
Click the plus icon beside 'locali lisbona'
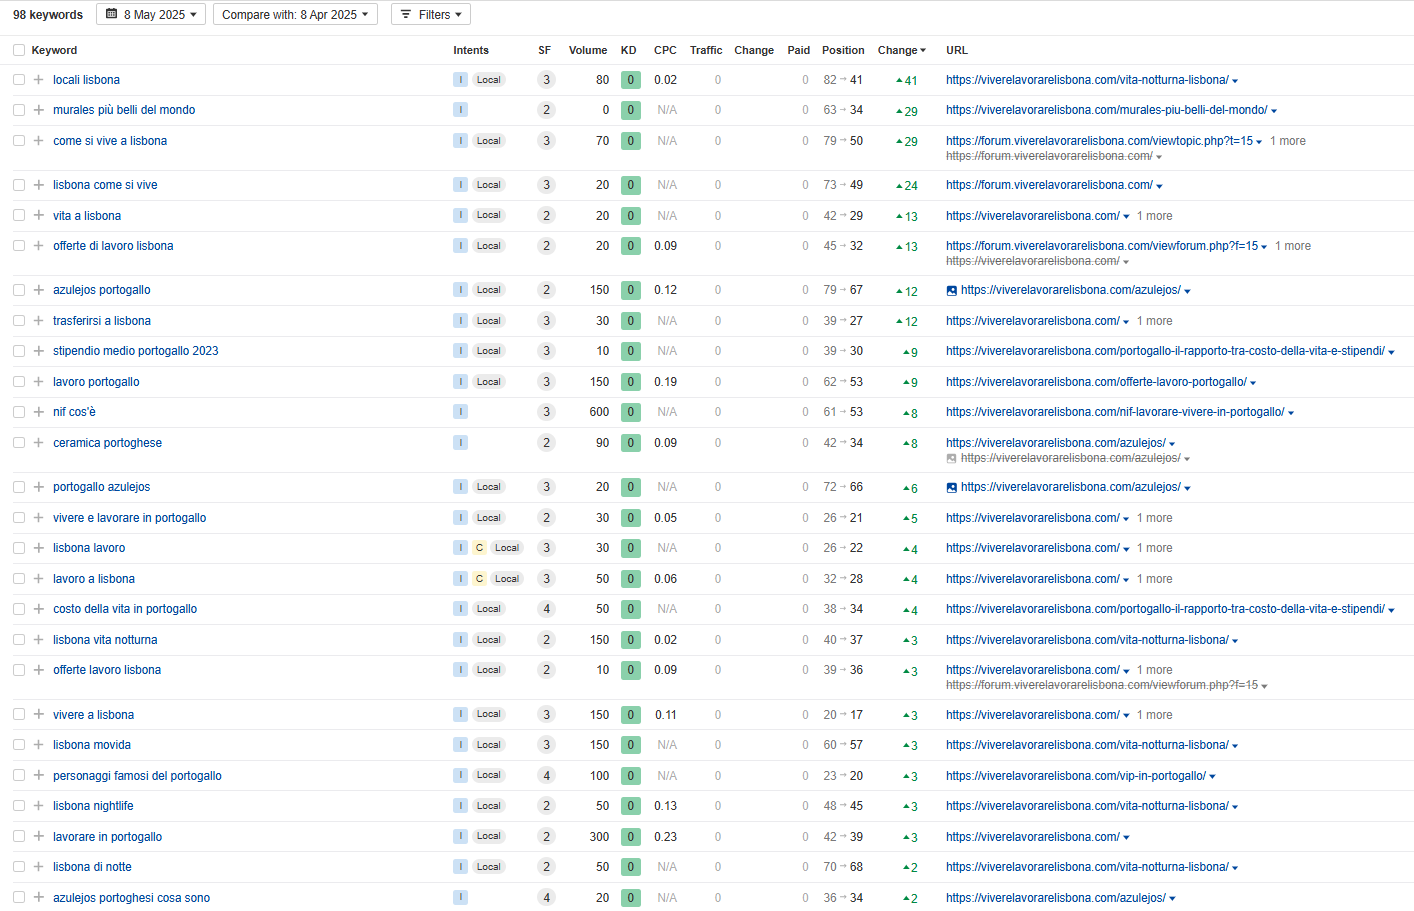38,80
